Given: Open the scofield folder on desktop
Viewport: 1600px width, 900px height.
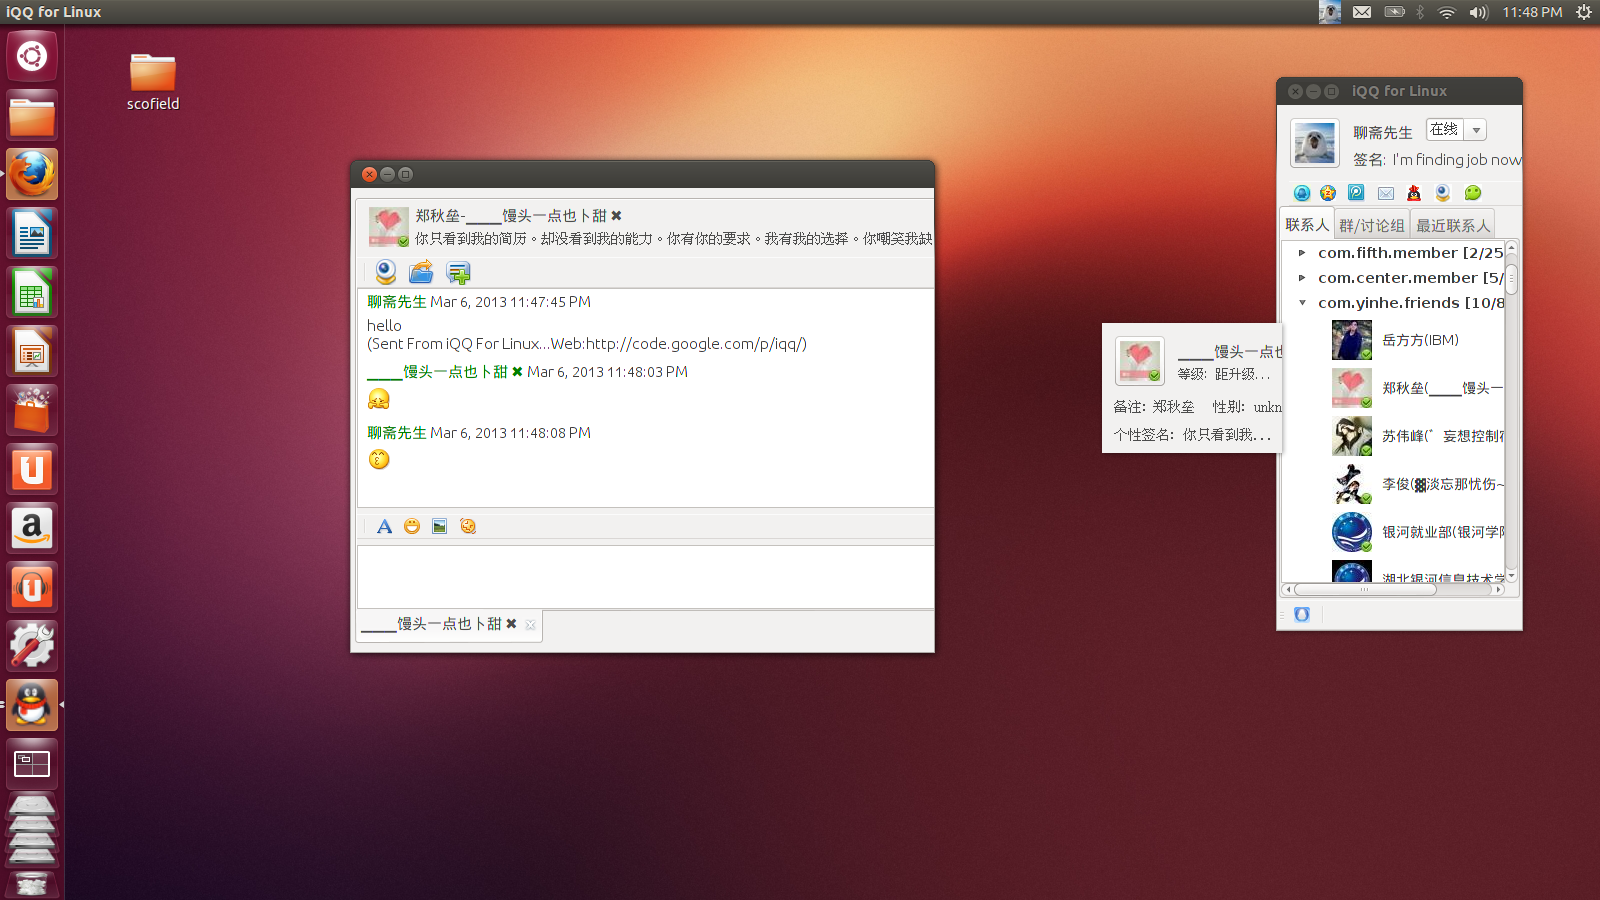Looking at the screenshot, I should click(153, 82).
